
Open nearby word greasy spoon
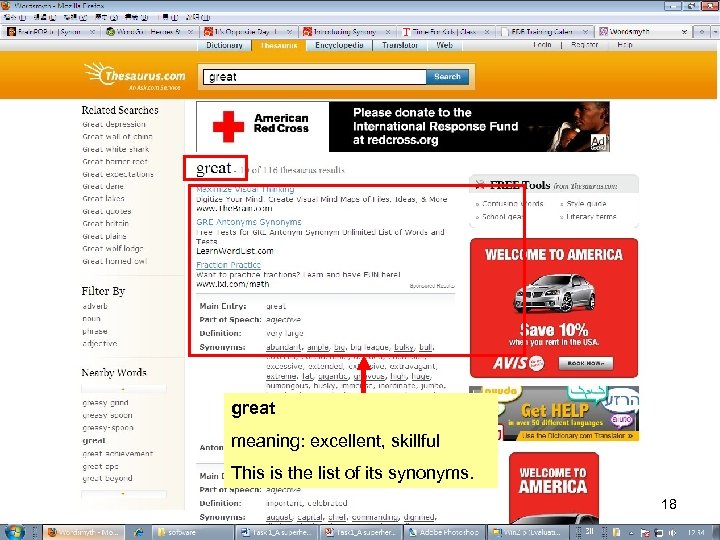pyautogui.click(x=107, y=415)
